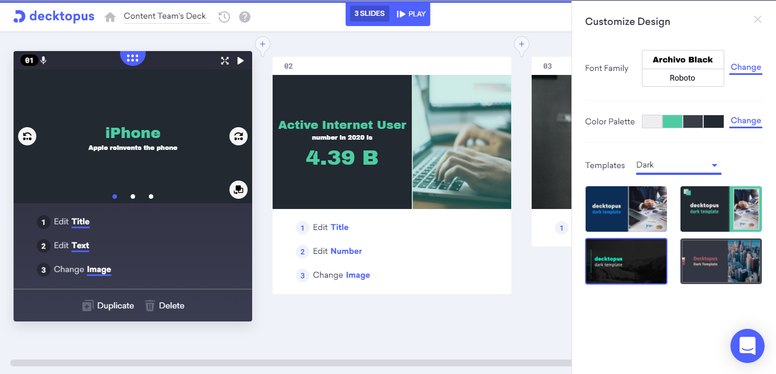Click the Content Team's Deck name field

tap(167, 16)
